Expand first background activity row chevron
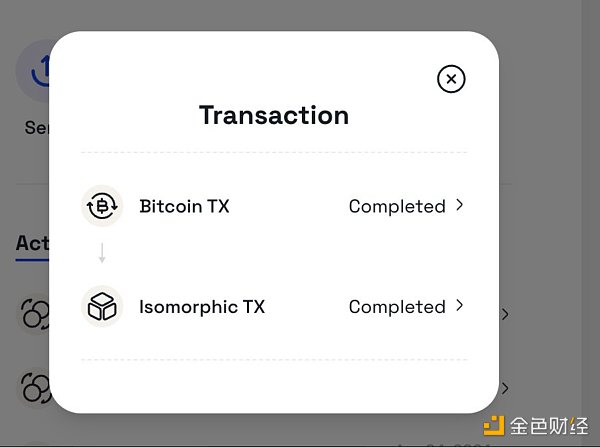Viewport: 600px width, 447px height. tap(506, 314)
